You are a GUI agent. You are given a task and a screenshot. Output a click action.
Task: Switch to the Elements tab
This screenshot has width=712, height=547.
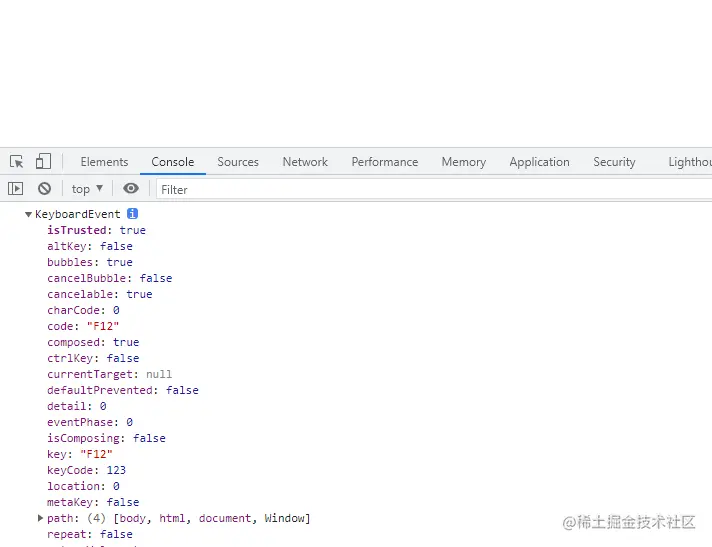pyautogui.click(x=104, y=162)
